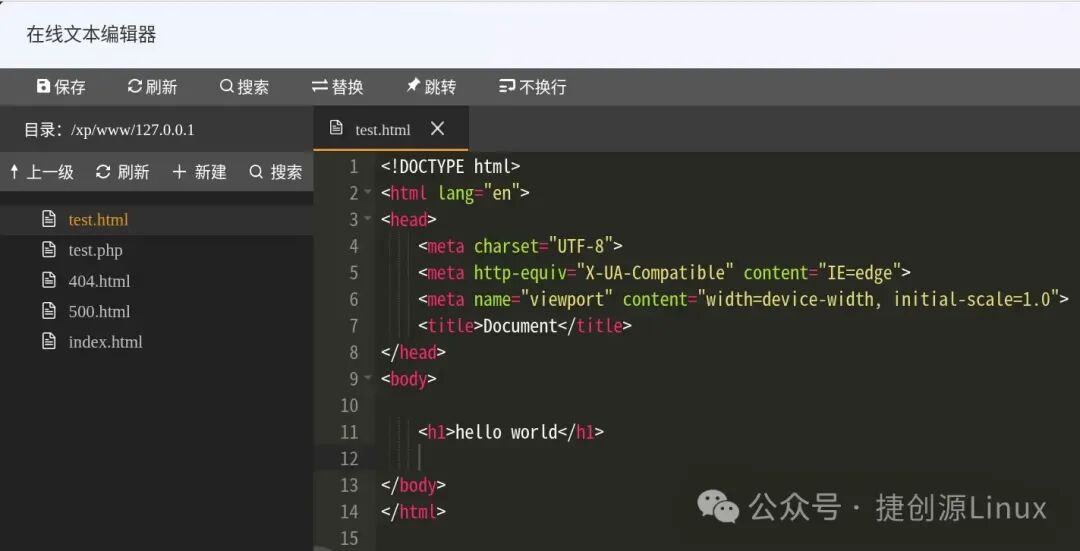
Task: Open test.php in file list
Action: click(x=96, y=250)
